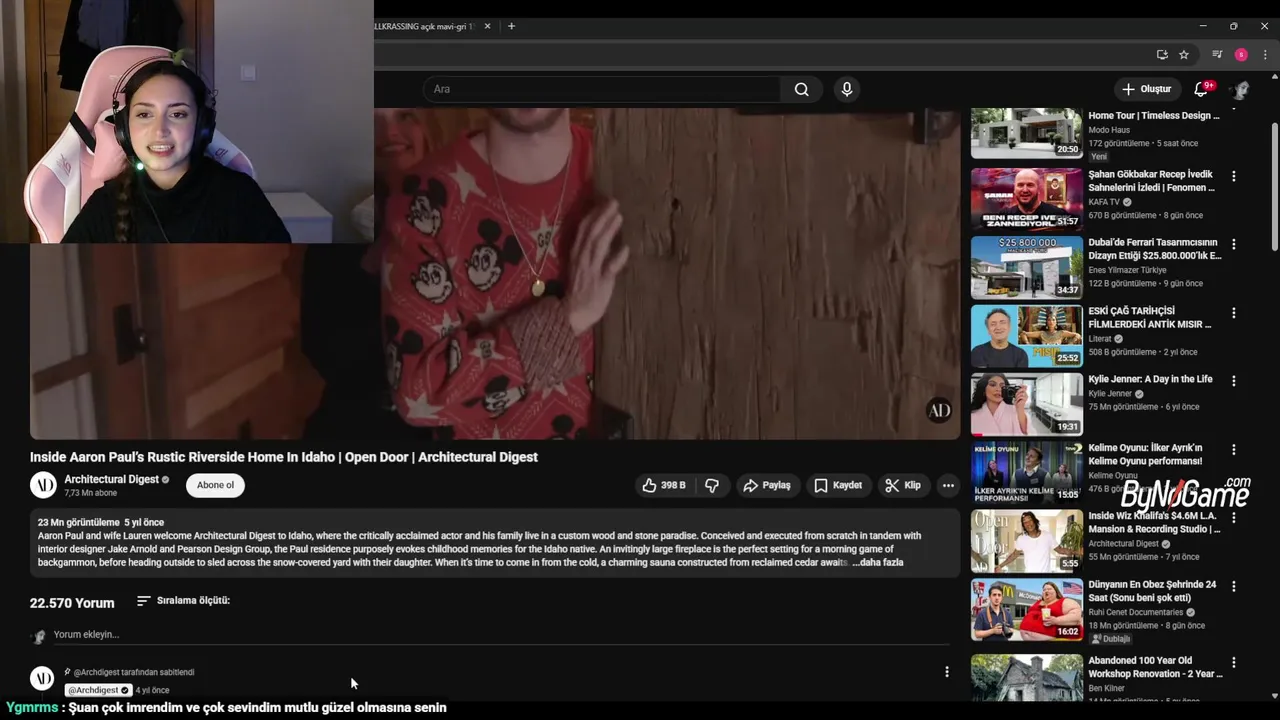Screen dimensions: 1280x720
Task: Click the install app icon in address bar
Action: (x=1162, y=54)
